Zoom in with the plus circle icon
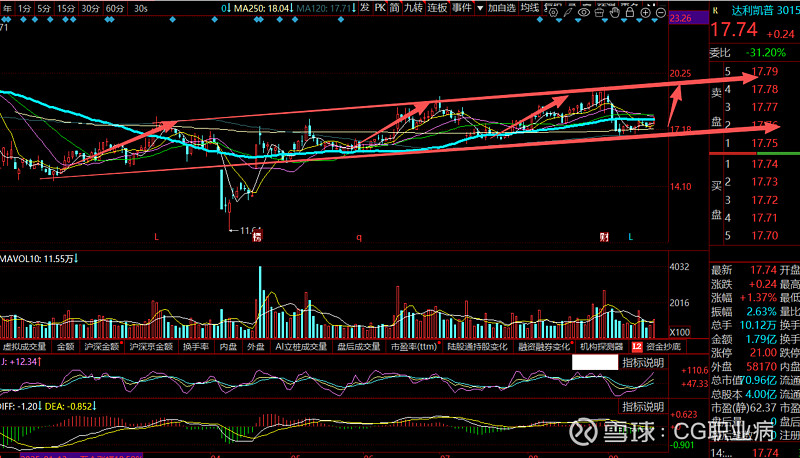This screenshot has width=800, height=458. (645, 12)
